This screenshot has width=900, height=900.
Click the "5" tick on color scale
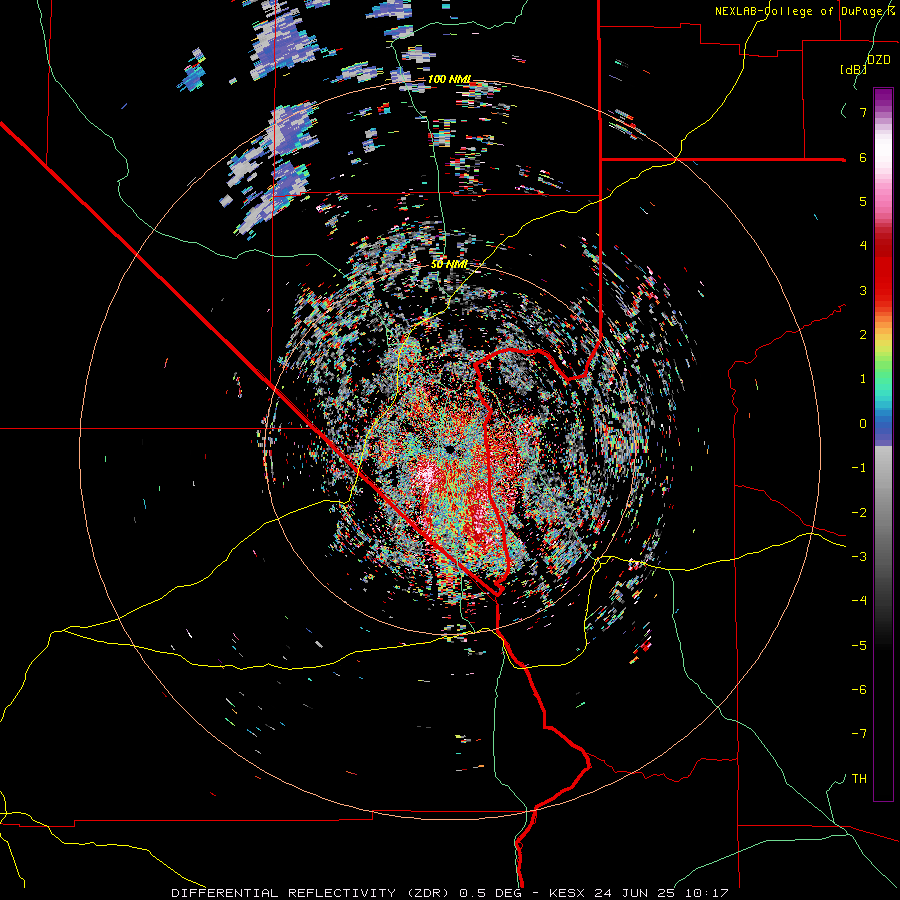tap(863, 201)
